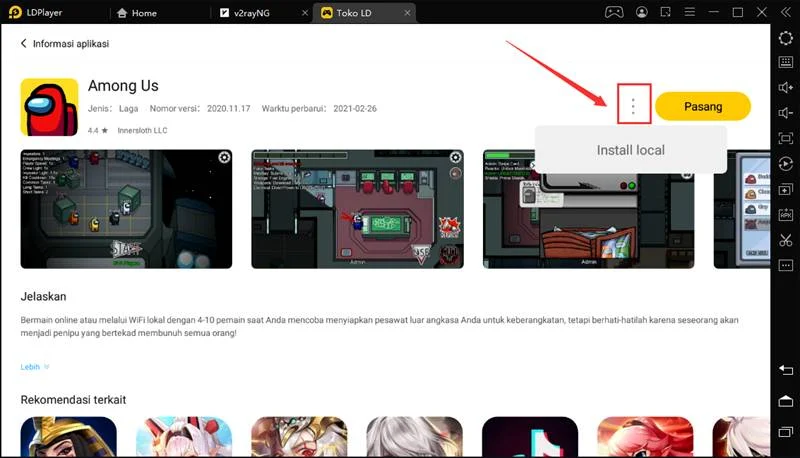Open the multi-instance add window icon
This screenshot has width=800, height=458.
(786, 189)
